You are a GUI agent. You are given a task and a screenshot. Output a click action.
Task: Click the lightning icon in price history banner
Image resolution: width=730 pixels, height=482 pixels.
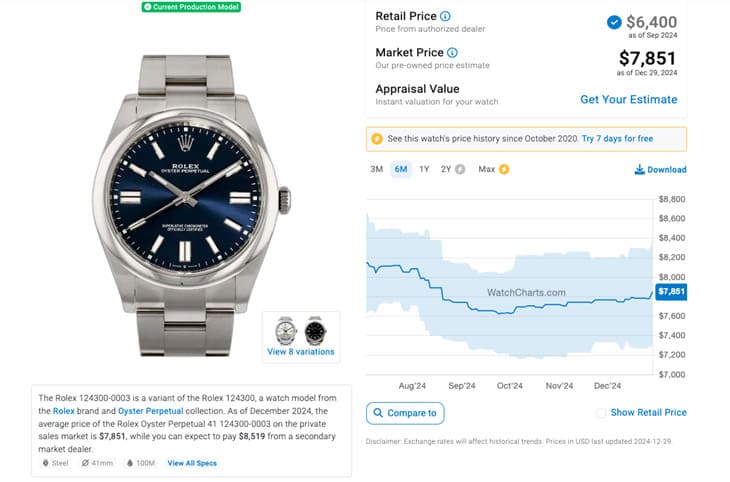pos(376,138)
